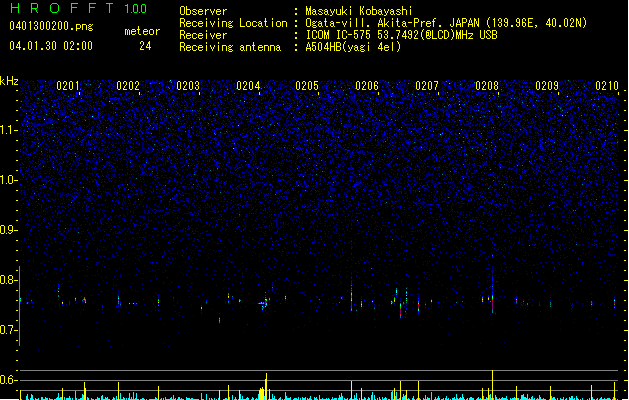Image resolution: width=629 pixels, height=400 pixels.
Task: Click the meteor count value 24
Action: pyautogui.click(x=145, y=46)
